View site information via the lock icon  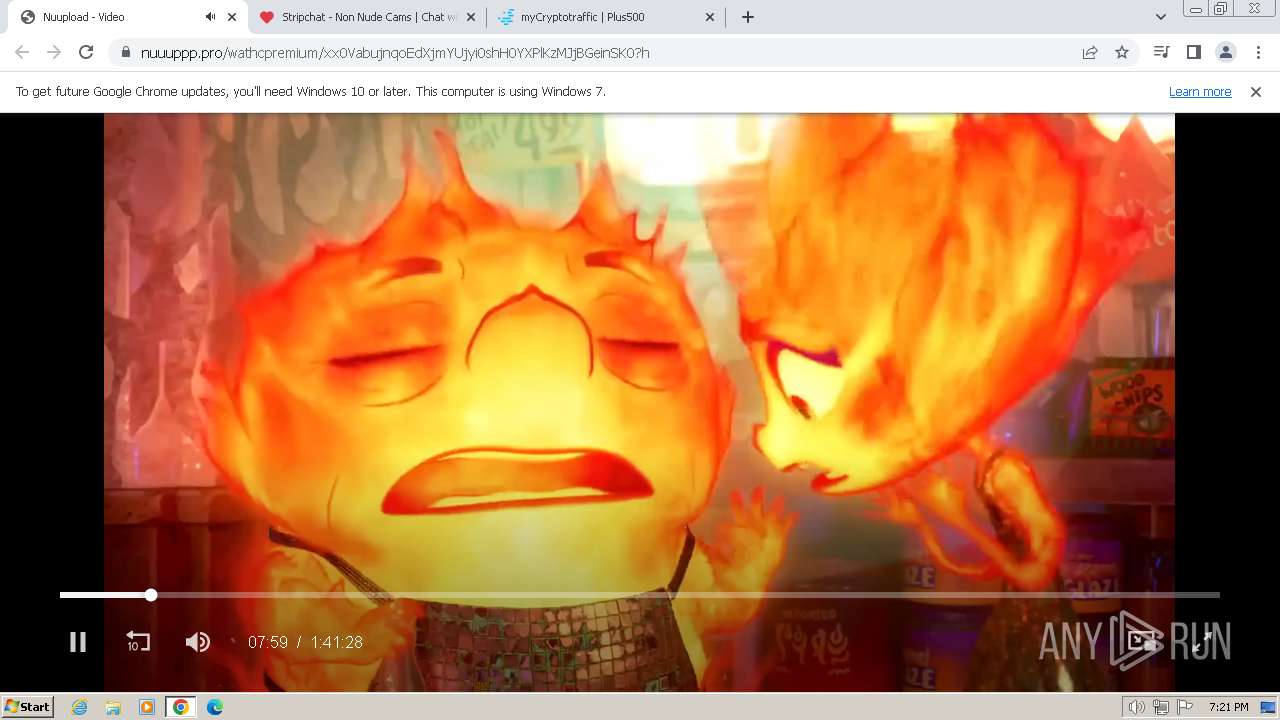click(125, 52)
